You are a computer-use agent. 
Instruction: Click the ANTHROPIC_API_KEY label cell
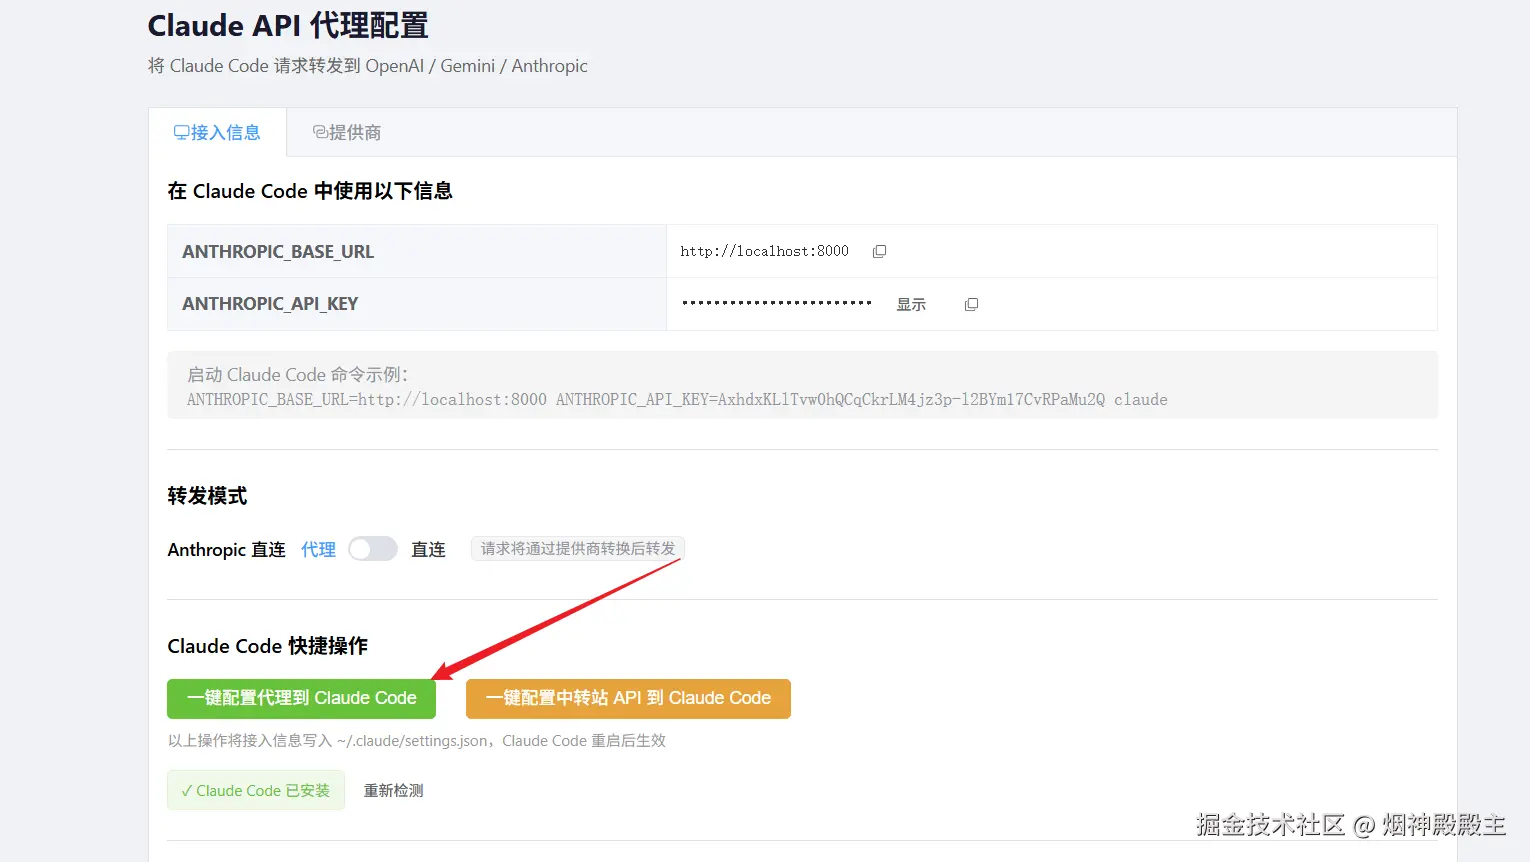417,304
